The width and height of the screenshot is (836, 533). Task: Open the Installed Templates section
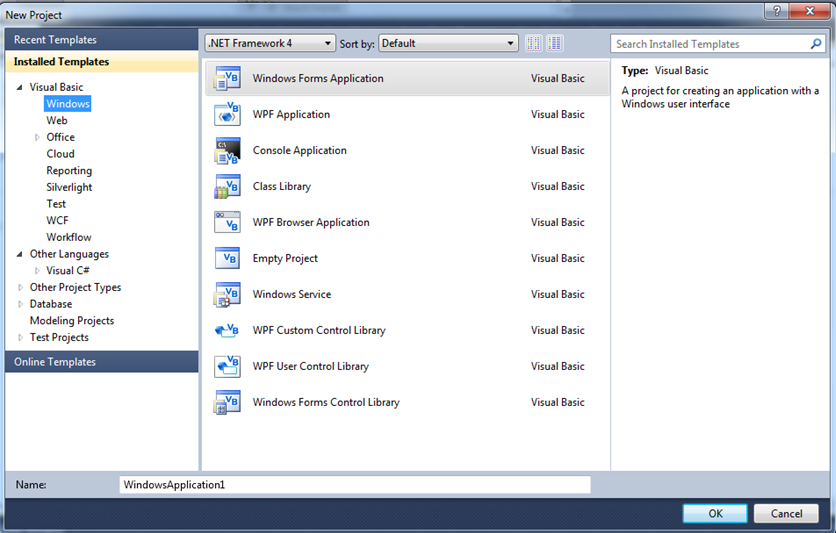point(101,62)
